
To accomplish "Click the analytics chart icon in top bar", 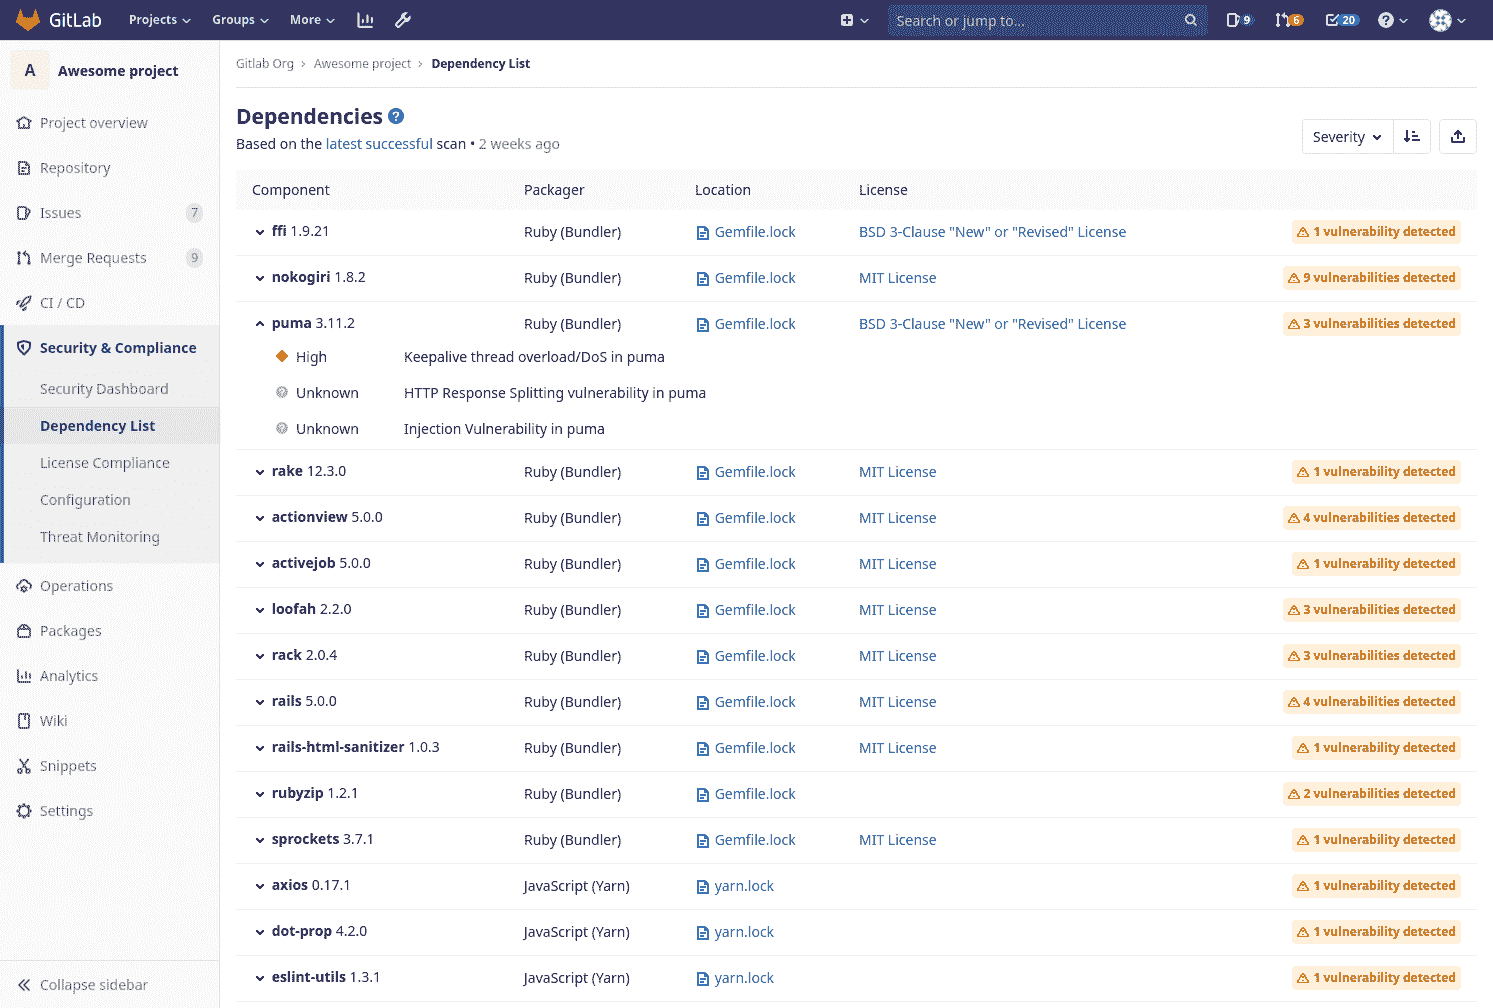I will 365,19.
